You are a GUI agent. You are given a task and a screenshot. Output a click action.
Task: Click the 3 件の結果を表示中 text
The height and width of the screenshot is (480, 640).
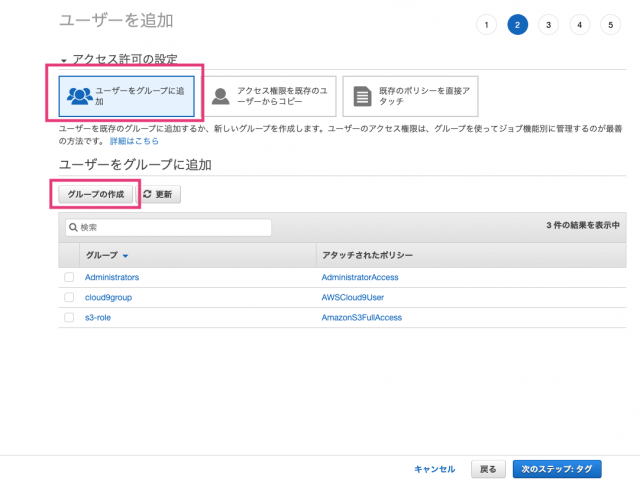click(583, 225)
